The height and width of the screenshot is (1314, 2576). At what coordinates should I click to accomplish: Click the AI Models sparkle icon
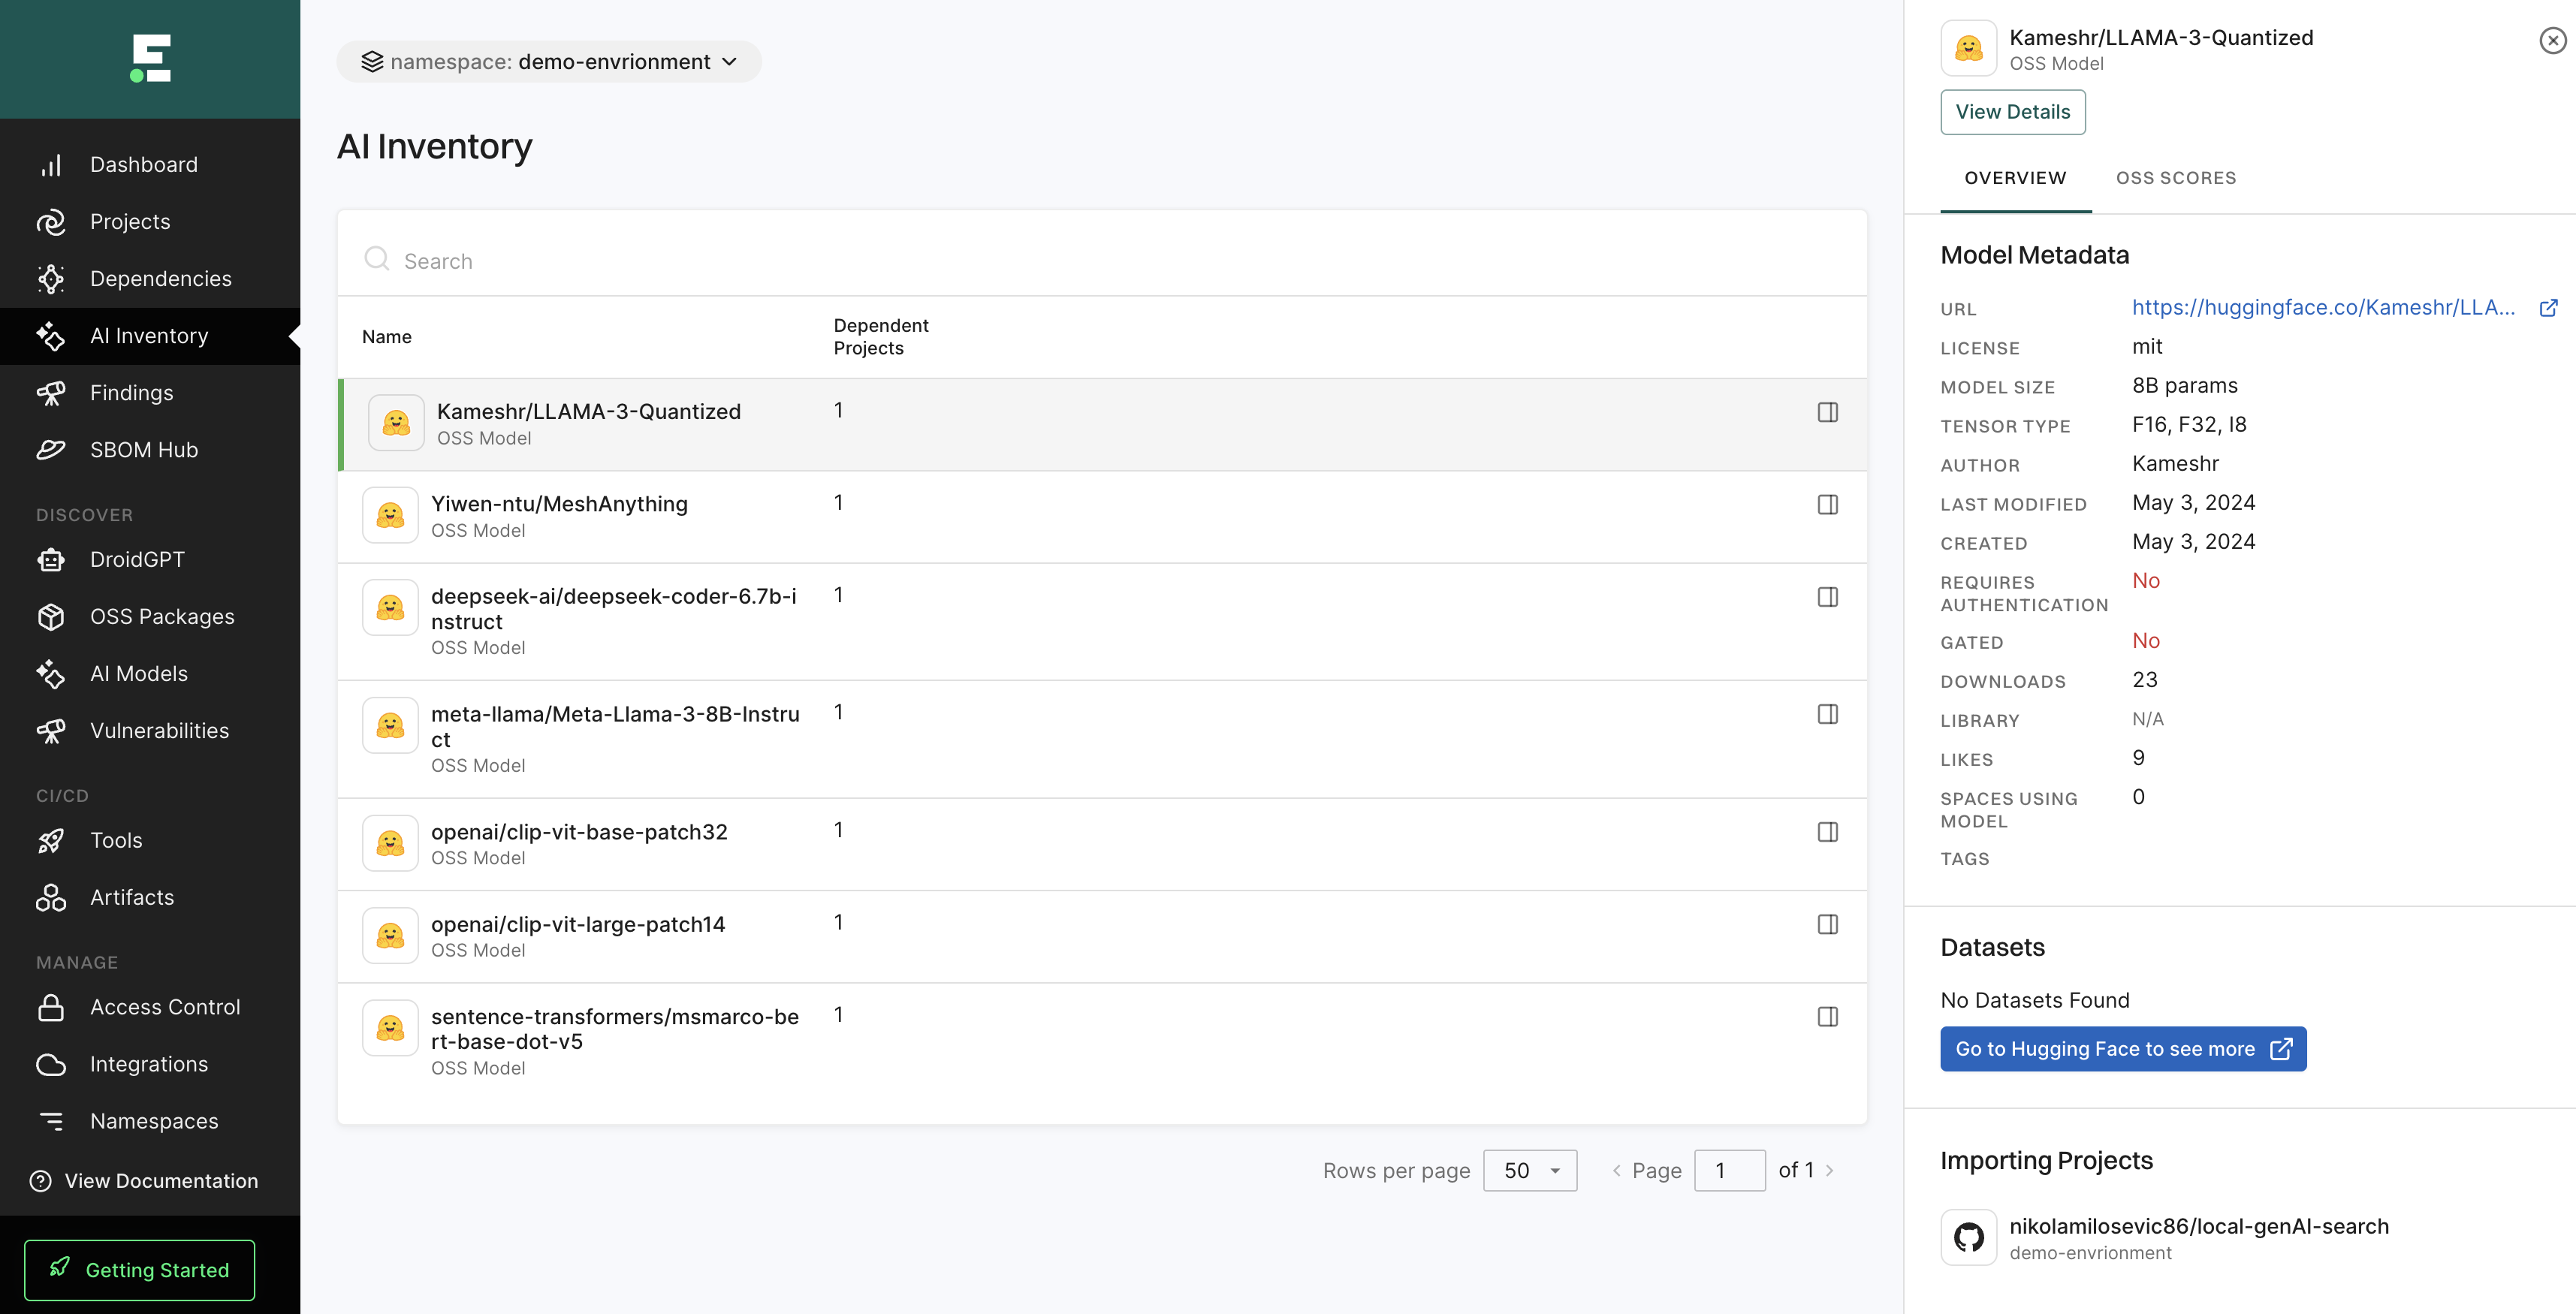pos(51,674)
